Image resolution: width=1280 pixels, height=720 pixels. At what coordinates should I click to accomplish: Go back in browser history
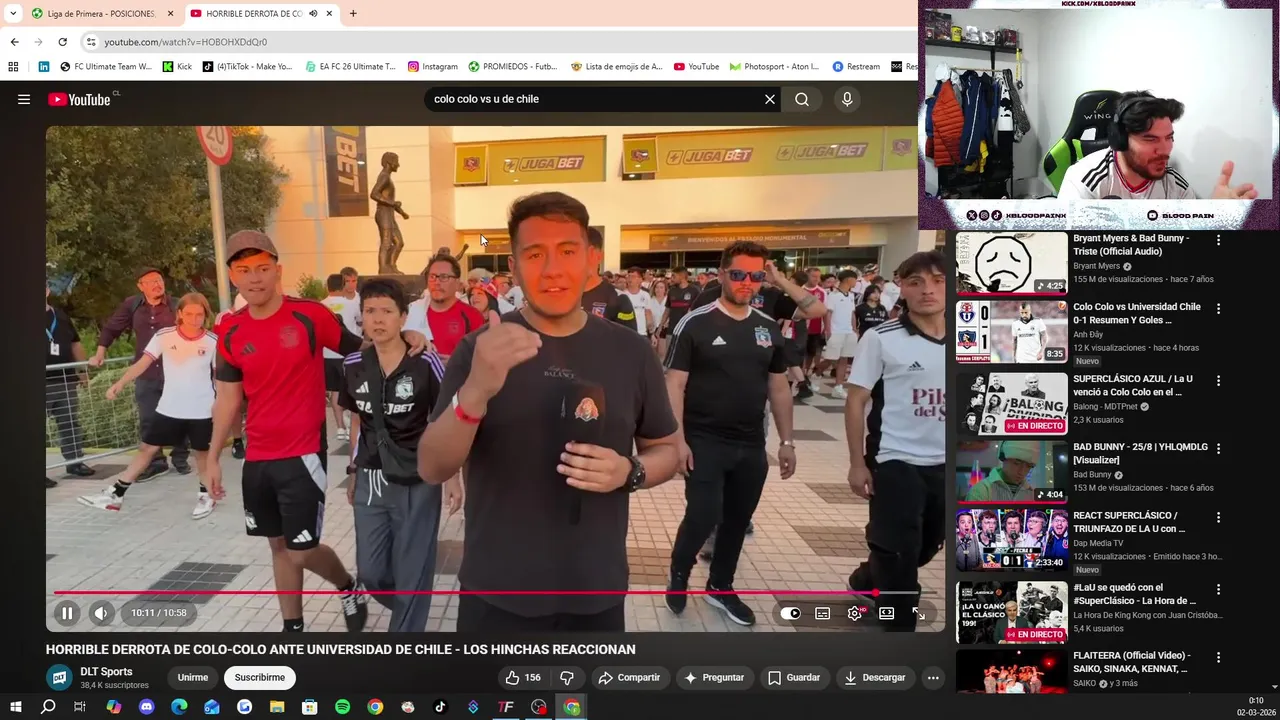14,42
